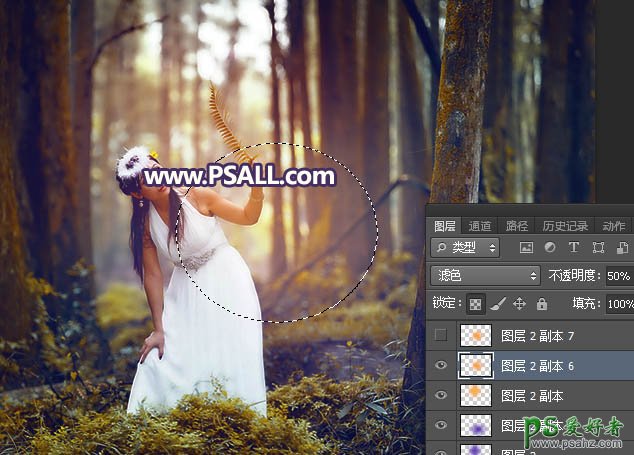Image resolution: width=634 pixels, height=455 pixels.
Task: Enable lock transparent pixels
Action: [x=476, y=303]
